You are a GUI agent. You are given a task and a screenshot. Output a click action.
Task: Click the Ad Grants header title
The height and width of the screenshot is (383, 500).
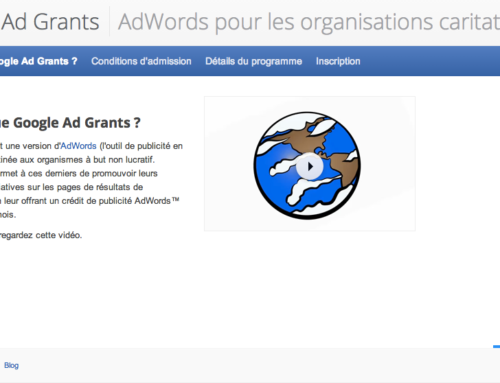pyautogui.click(x=50, y=22)
